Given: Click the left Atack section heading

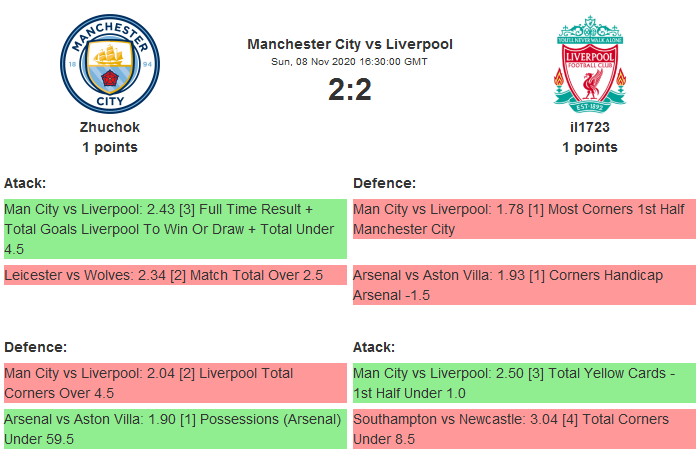Looking at the screenshot, I should (x=25, y=183).
